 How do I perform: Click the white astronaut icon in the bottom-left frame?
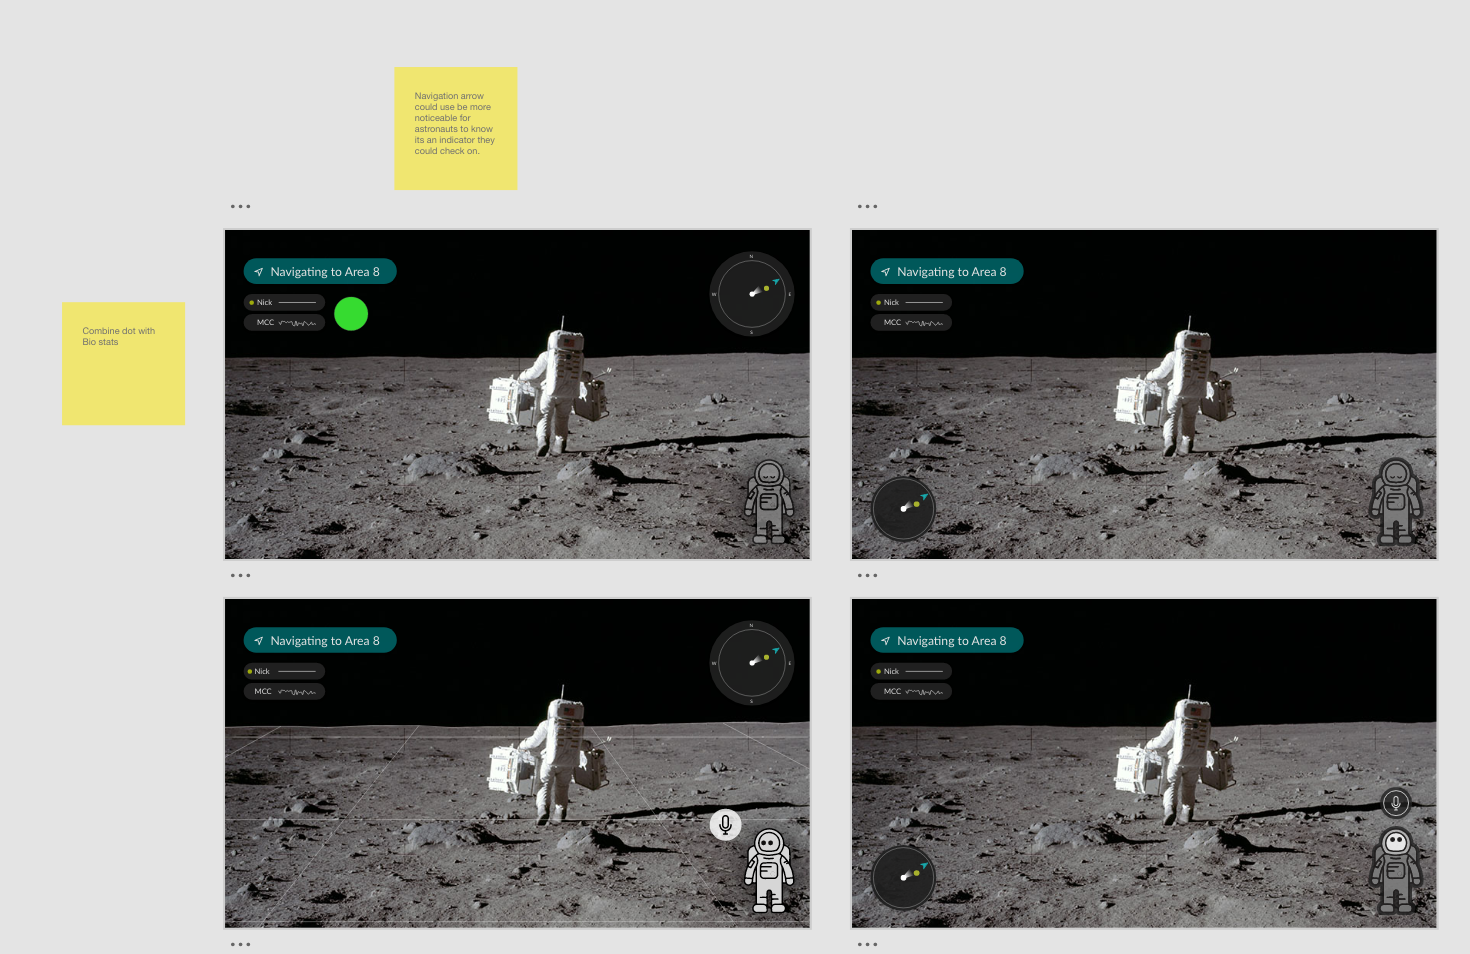(x=769, y=871)
